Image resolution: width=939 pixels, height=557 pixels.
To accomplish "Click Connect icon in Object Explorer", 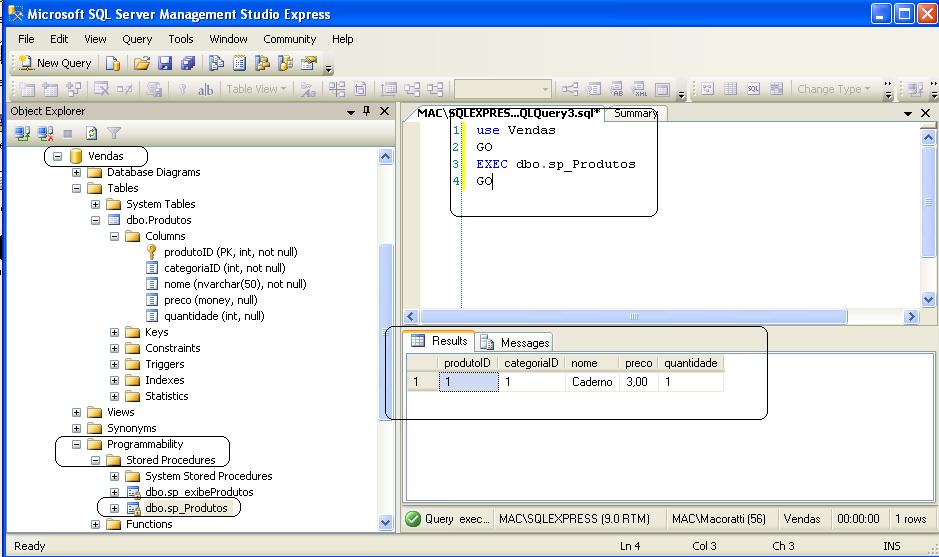I will point(23,133).
